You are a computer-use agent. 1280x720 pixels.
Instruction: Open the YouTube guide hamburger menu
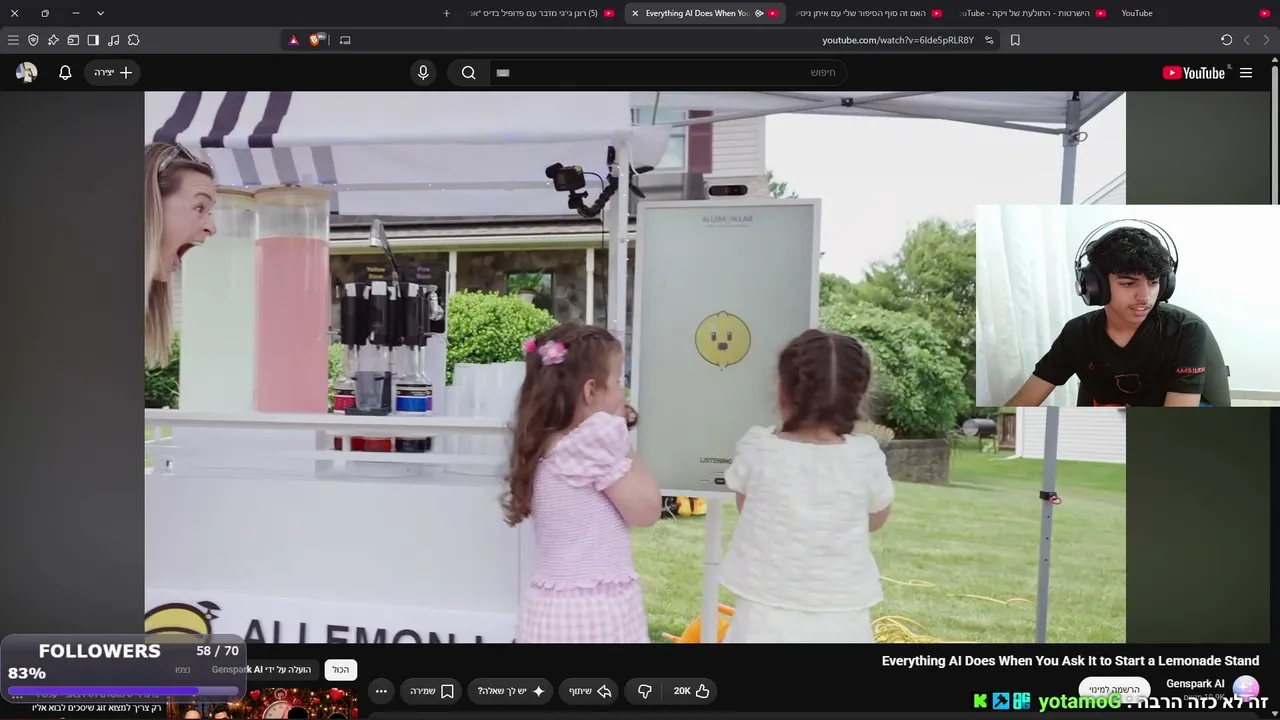(1246, 73)
